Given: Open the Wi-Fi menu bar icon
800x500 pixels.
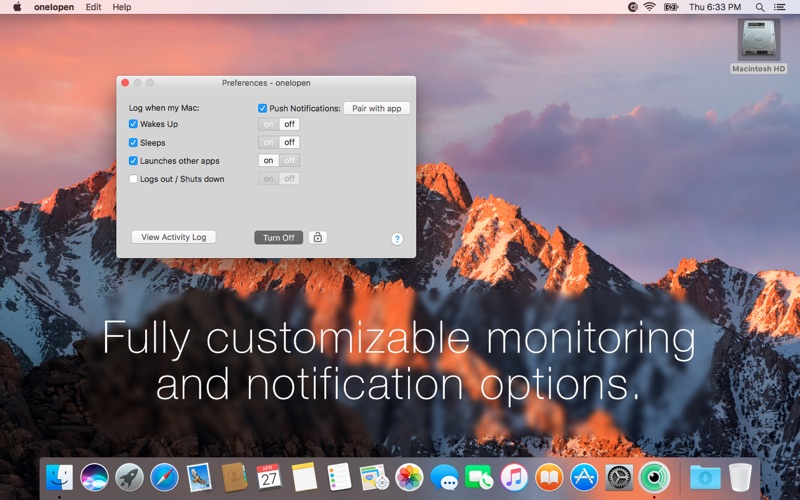Looking at the screenshot, I should click(x=649, y=7).
